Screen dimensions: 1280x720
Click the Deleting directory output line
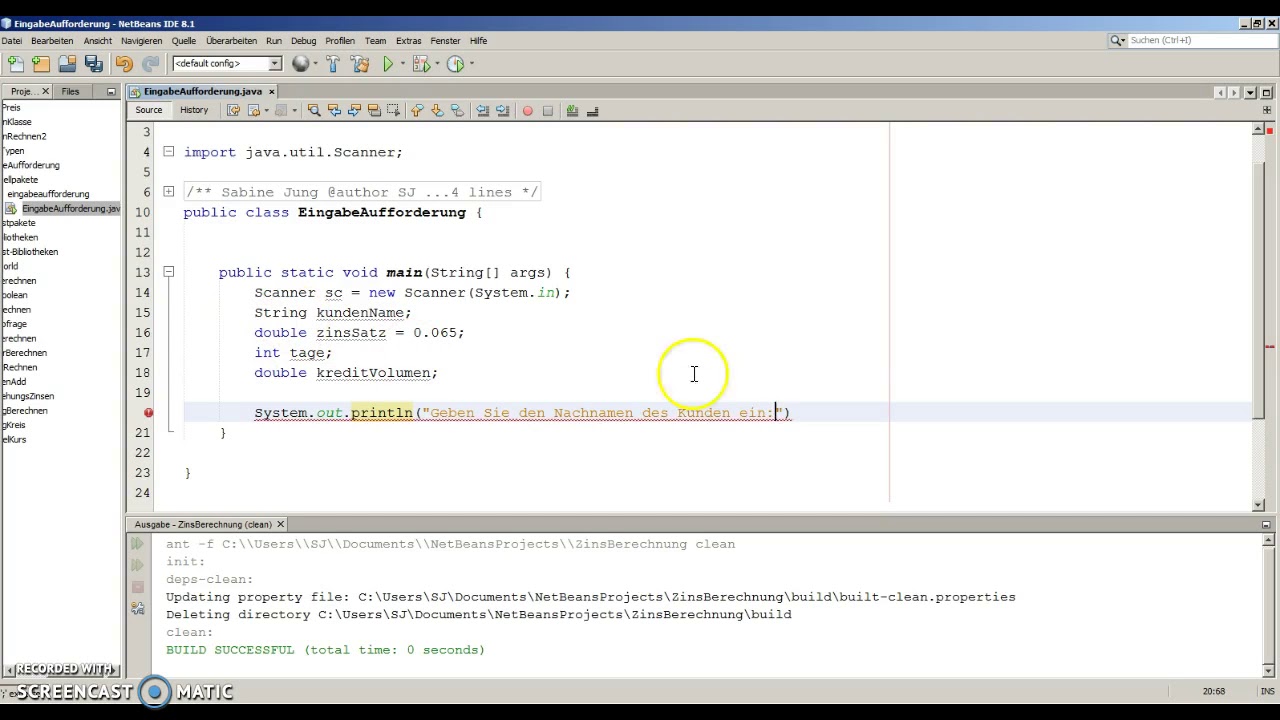point(478,614)
